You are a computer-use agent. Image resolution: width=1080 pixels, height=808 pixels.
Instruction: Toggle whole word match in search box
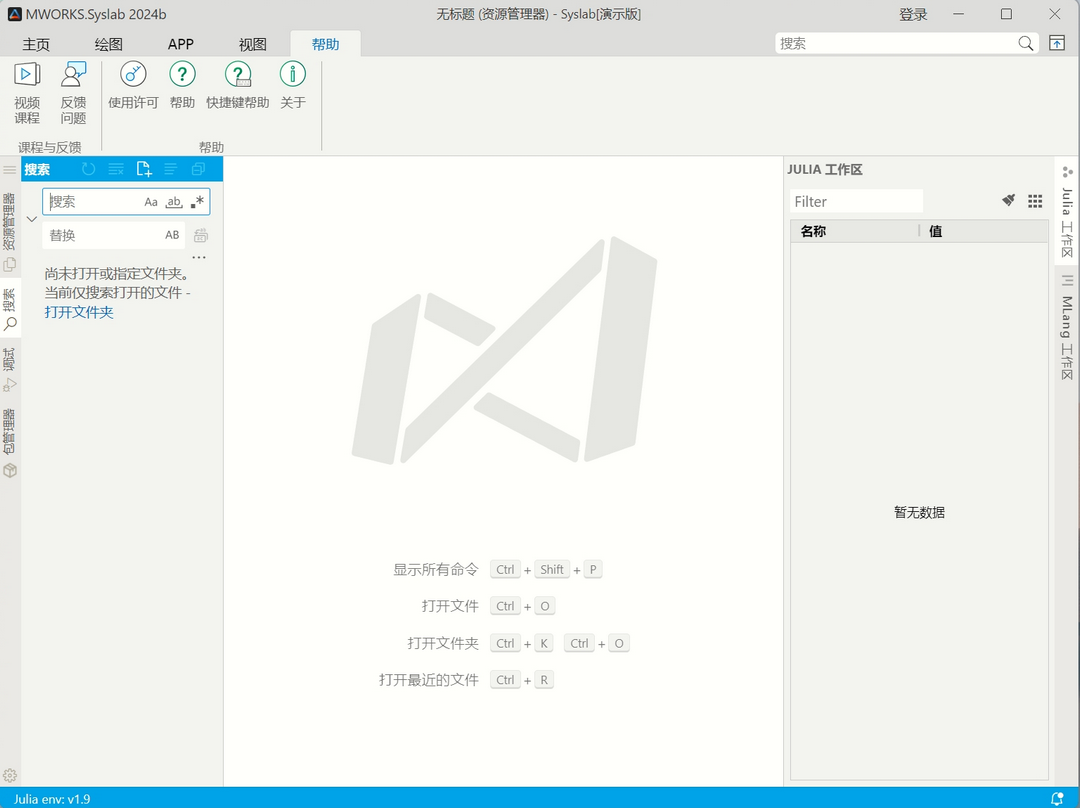[x=174, y=202]
